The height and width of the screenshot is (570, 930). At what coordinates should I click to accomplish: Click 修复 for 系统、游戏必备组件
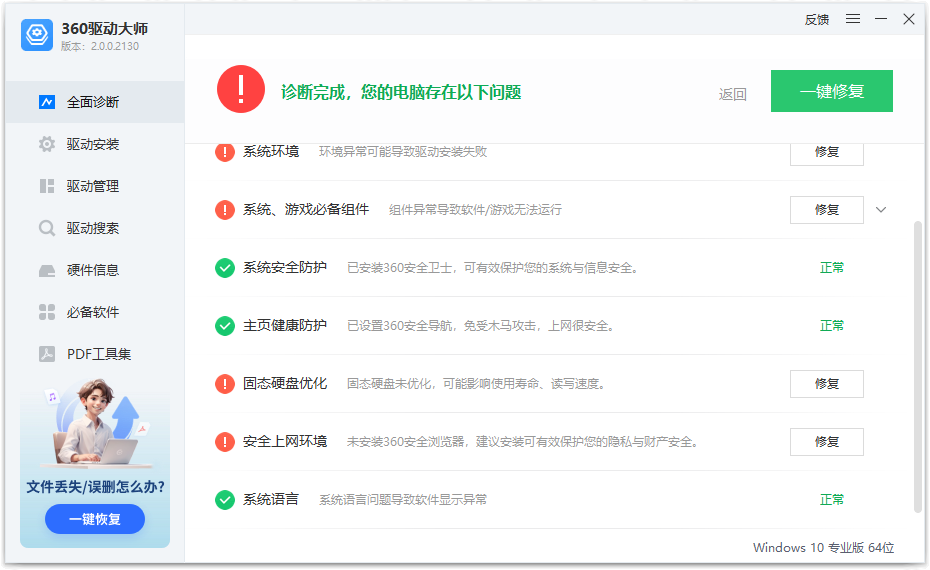pos(827,209)
